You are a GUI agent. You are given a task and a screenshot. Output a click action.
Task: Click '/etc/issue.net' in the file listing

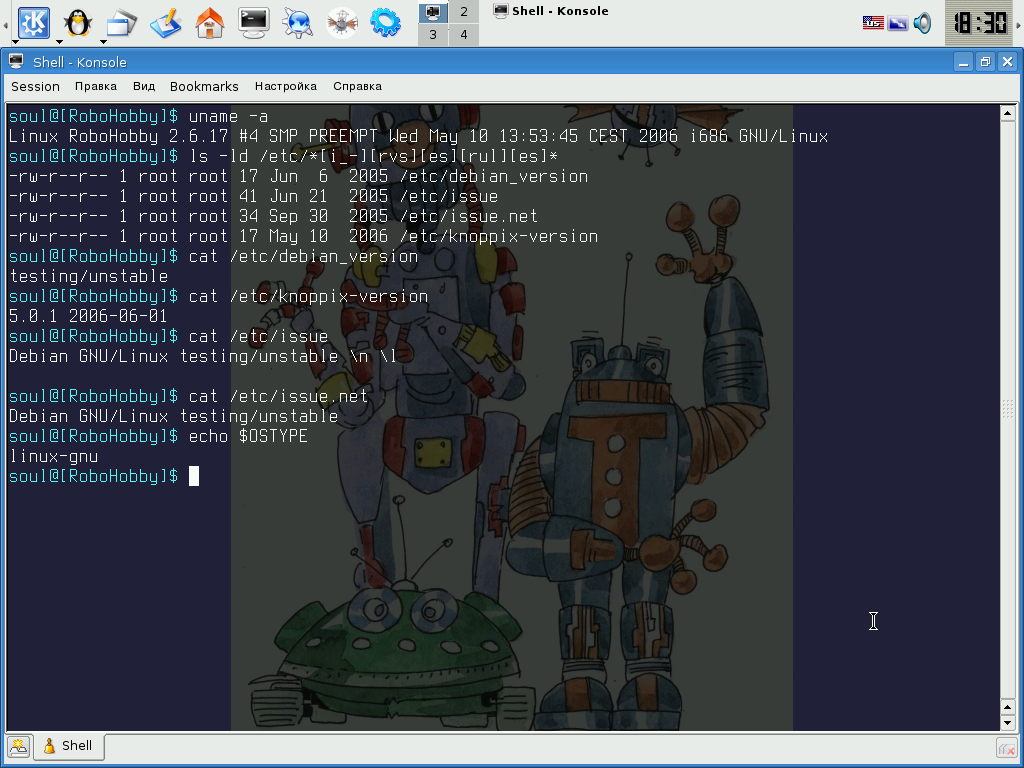pyautogui.click(x=469, y=216)
